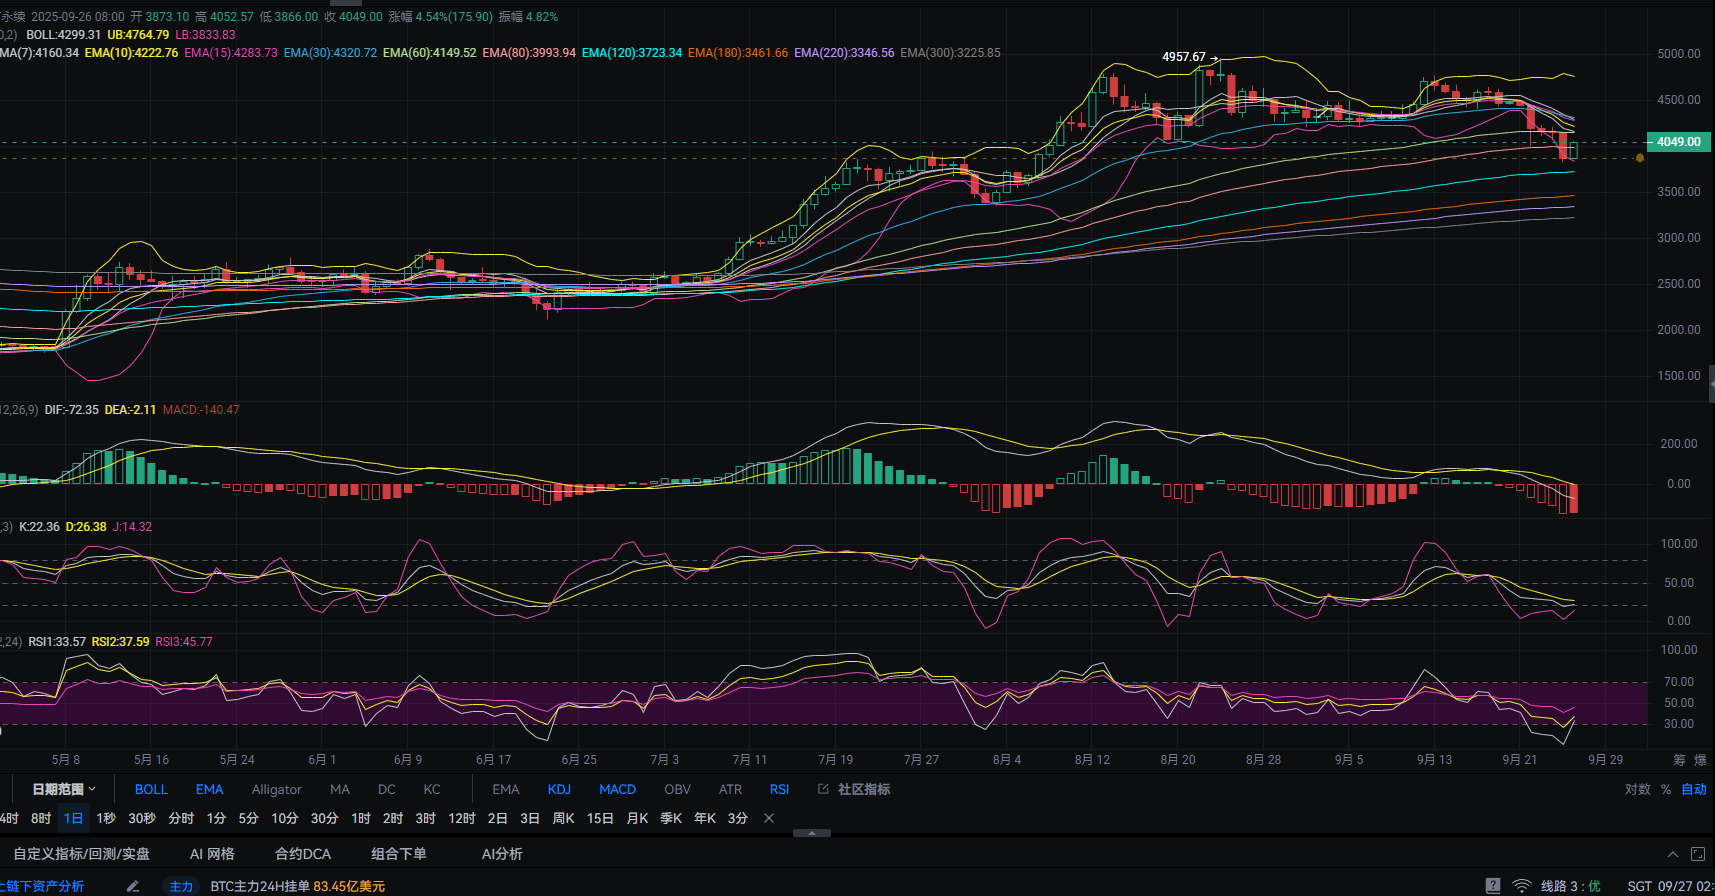The width and height of the screenshot is (1715, 896).
Task: Select the 15日 timeframe
Action: pyautogui.click(x=601, y=818)
